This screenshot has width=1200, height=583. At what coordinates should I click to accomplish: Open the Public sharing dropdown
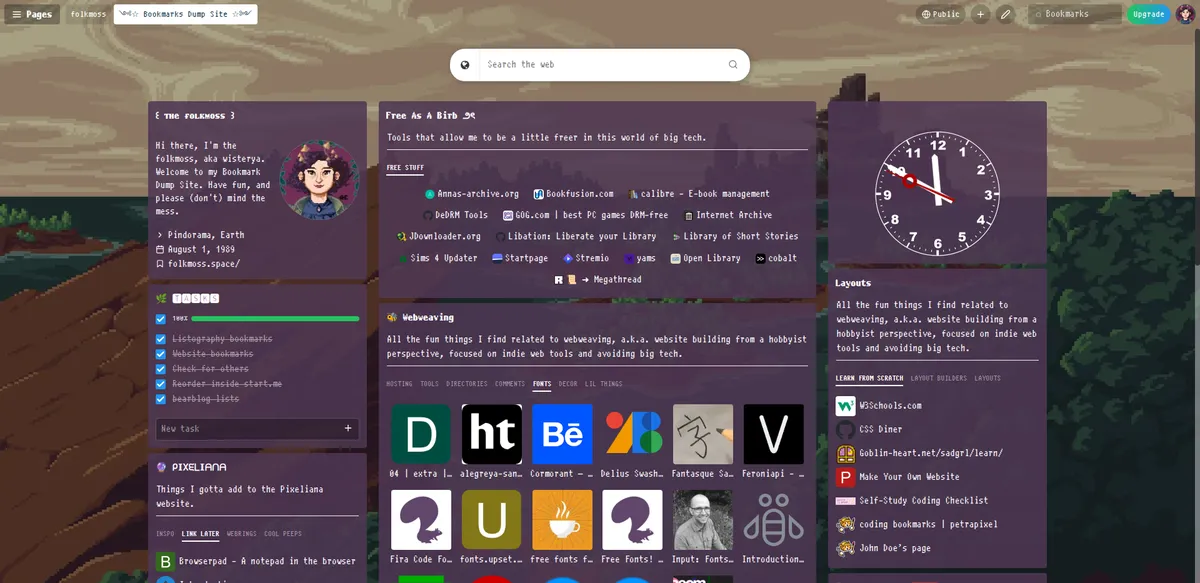coord(940,15)
